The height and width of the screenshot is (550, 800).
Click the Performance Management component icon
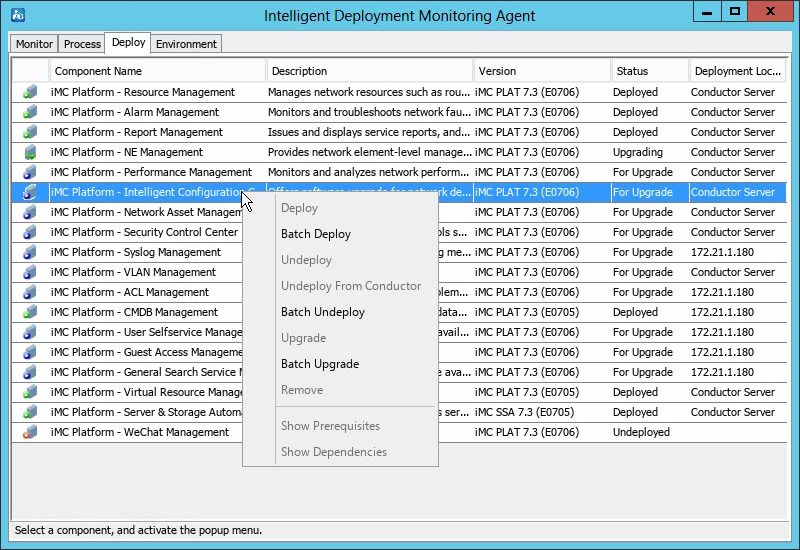tap(30, 172)
